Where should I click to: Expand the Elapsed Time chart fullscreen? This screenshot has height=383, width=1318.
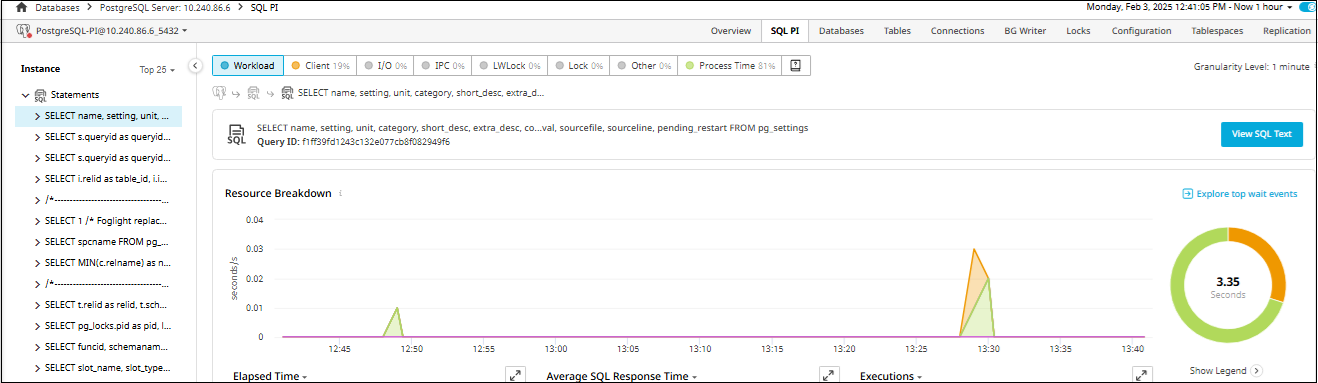[515, 375]
